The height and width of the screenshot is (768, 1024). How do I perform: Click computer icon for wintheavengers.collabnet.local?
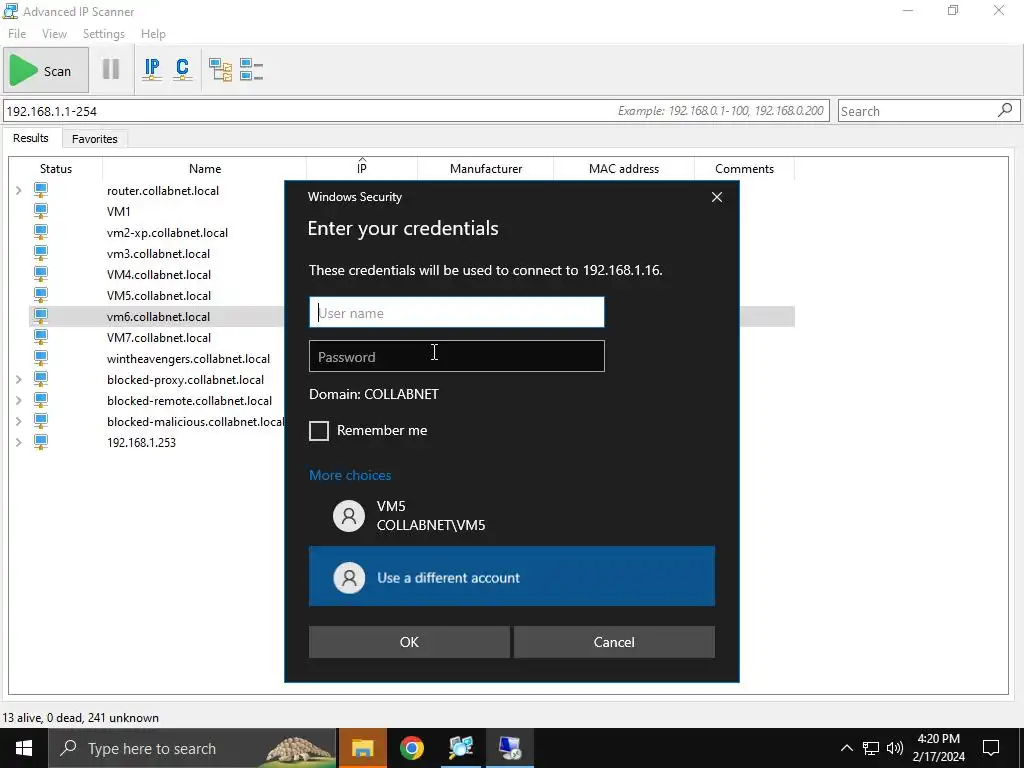point(40,358)
